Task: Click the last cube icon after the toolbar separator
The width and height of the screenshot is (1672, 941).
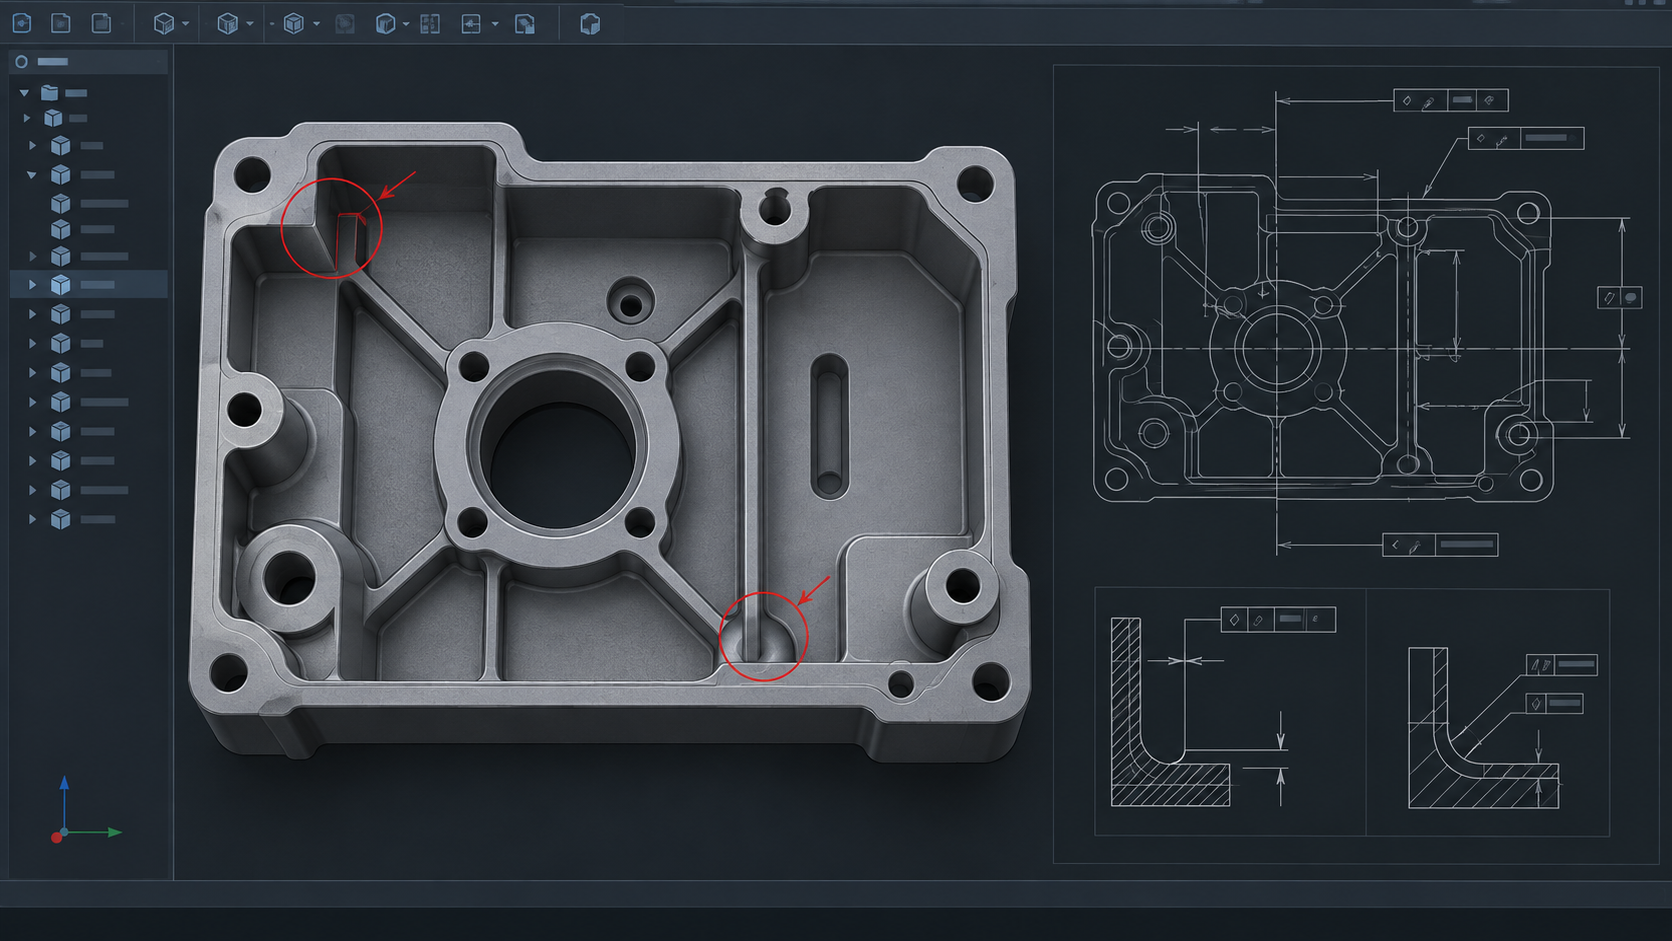Action: (x=590, y=24)
